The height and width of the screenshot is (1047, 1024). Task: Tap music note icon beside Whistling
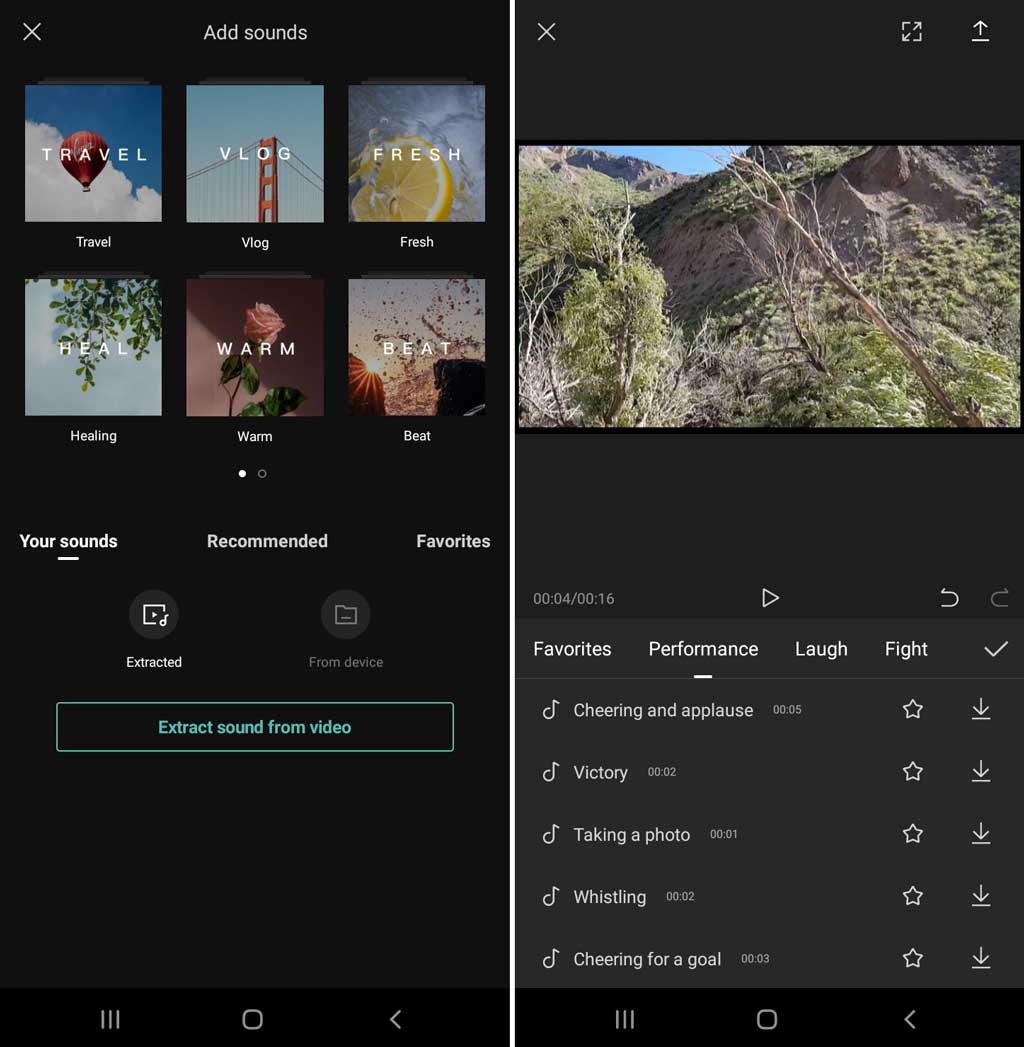pos(551,896)
